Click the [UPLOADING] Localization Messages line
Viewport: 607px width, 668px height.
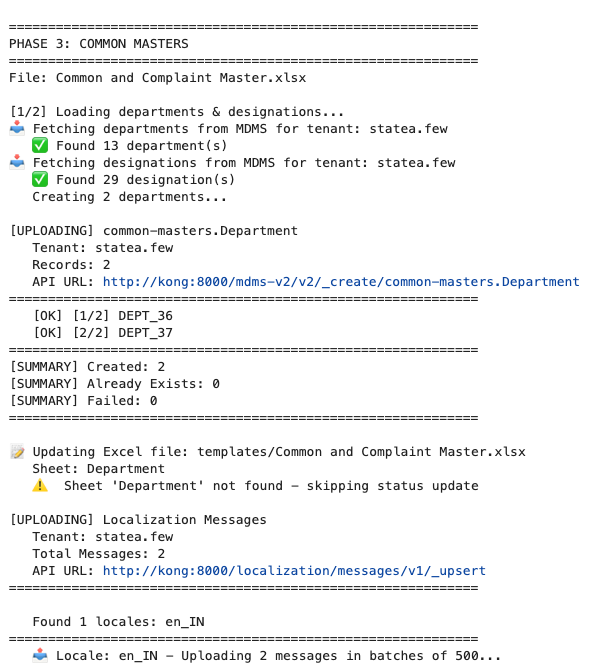pyautogui.click(x=138, y=520)
